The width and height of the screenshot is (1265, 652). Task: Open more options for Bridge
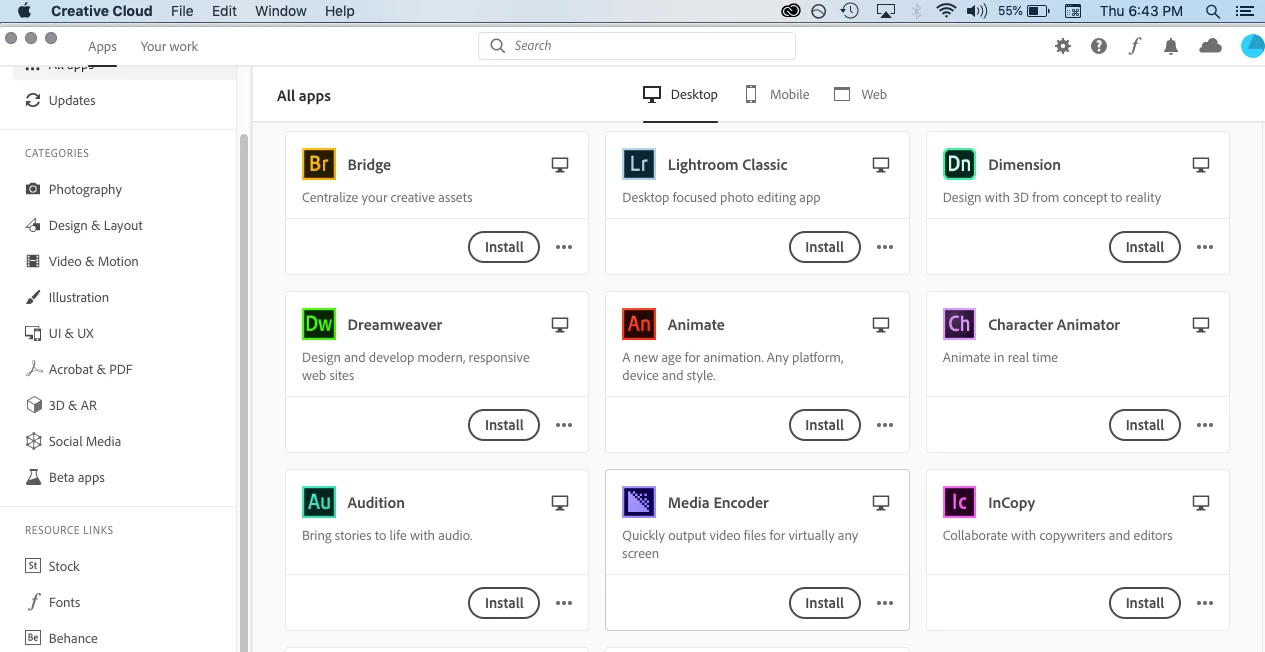click(x=564, y=247)
